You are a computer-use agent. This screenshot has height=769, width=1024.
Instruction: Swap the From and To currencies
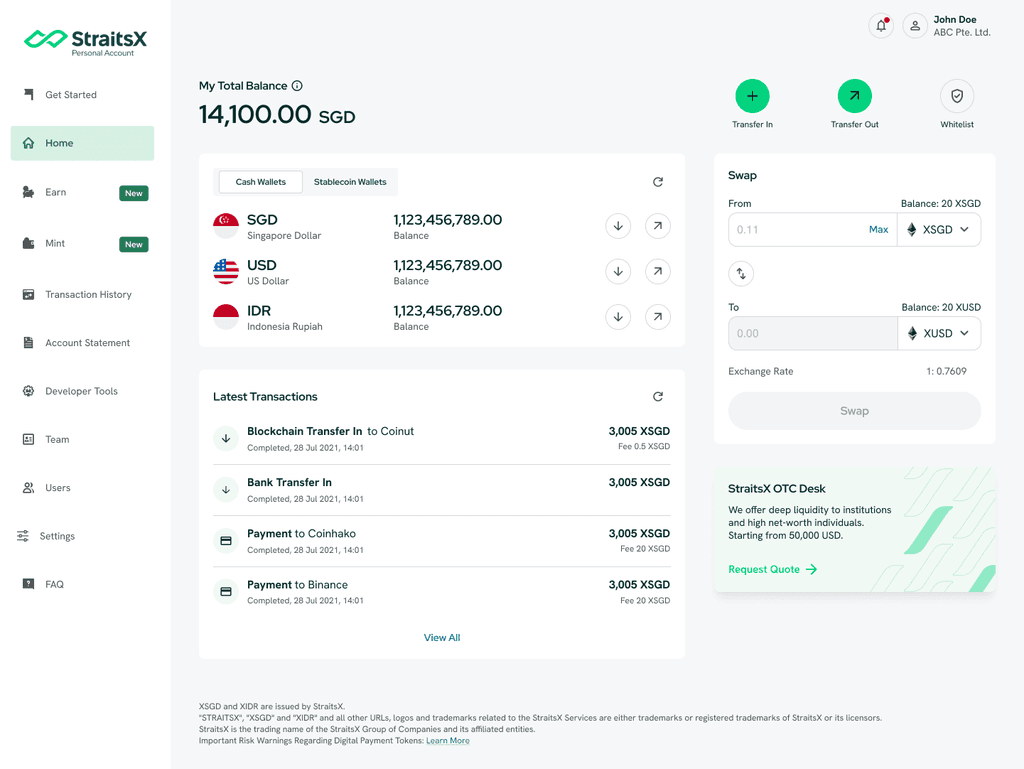tap(741, 274)
